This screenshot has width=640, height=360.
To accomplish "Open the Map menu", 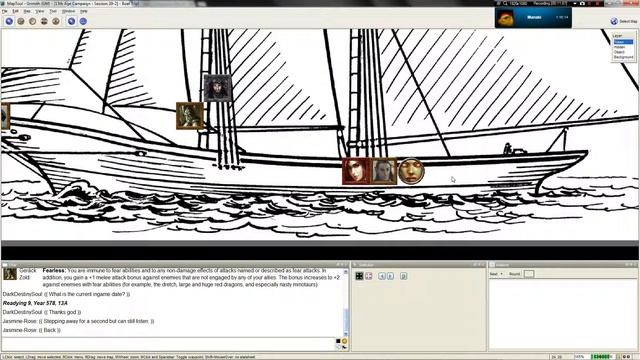I will click(27, 11).
